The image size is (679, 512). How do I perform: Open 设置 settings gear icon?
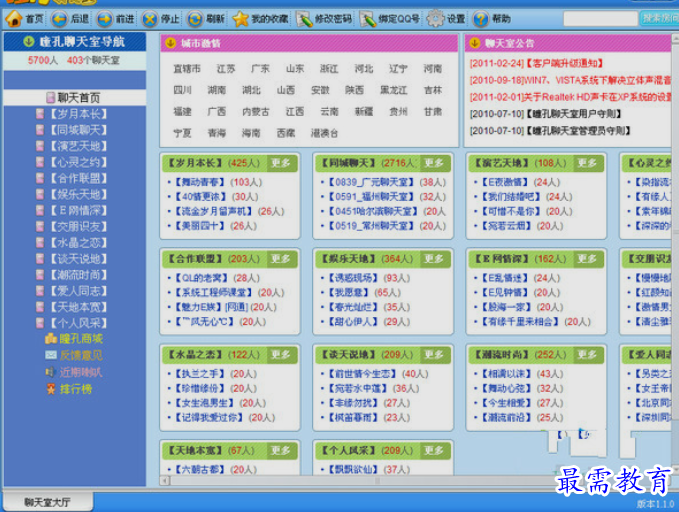[x=435, y=19]
